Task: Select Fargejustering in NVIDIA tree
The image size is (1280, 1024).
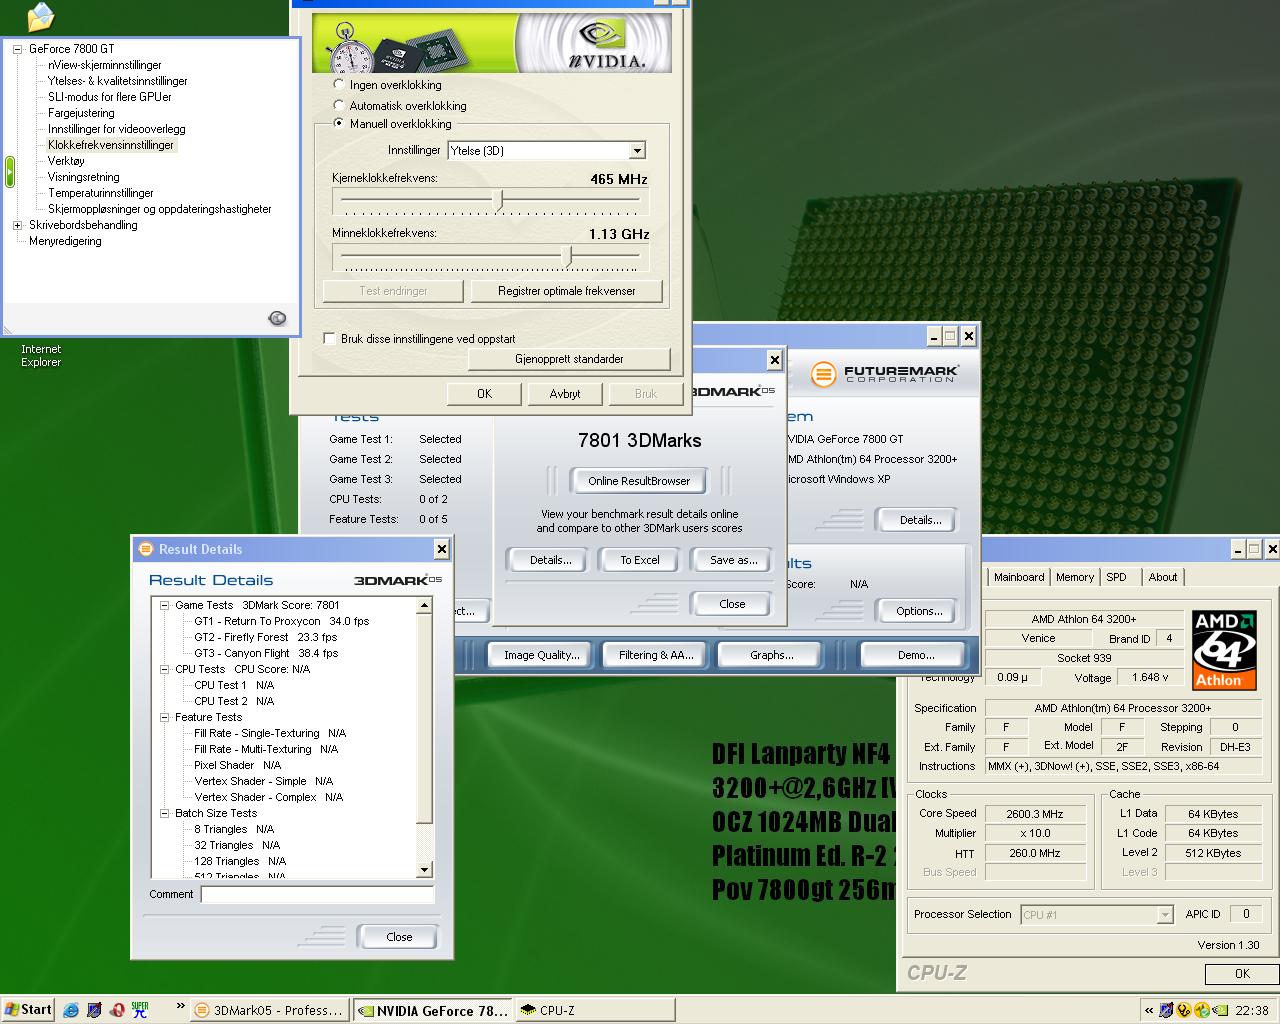Action: pyautogui.click(x=81, y=113)
